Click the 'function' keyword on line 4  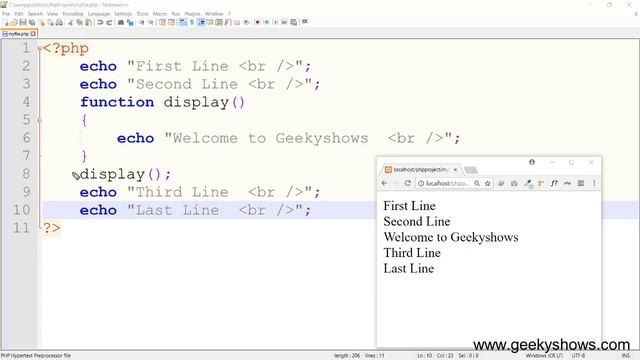(117, 102)
